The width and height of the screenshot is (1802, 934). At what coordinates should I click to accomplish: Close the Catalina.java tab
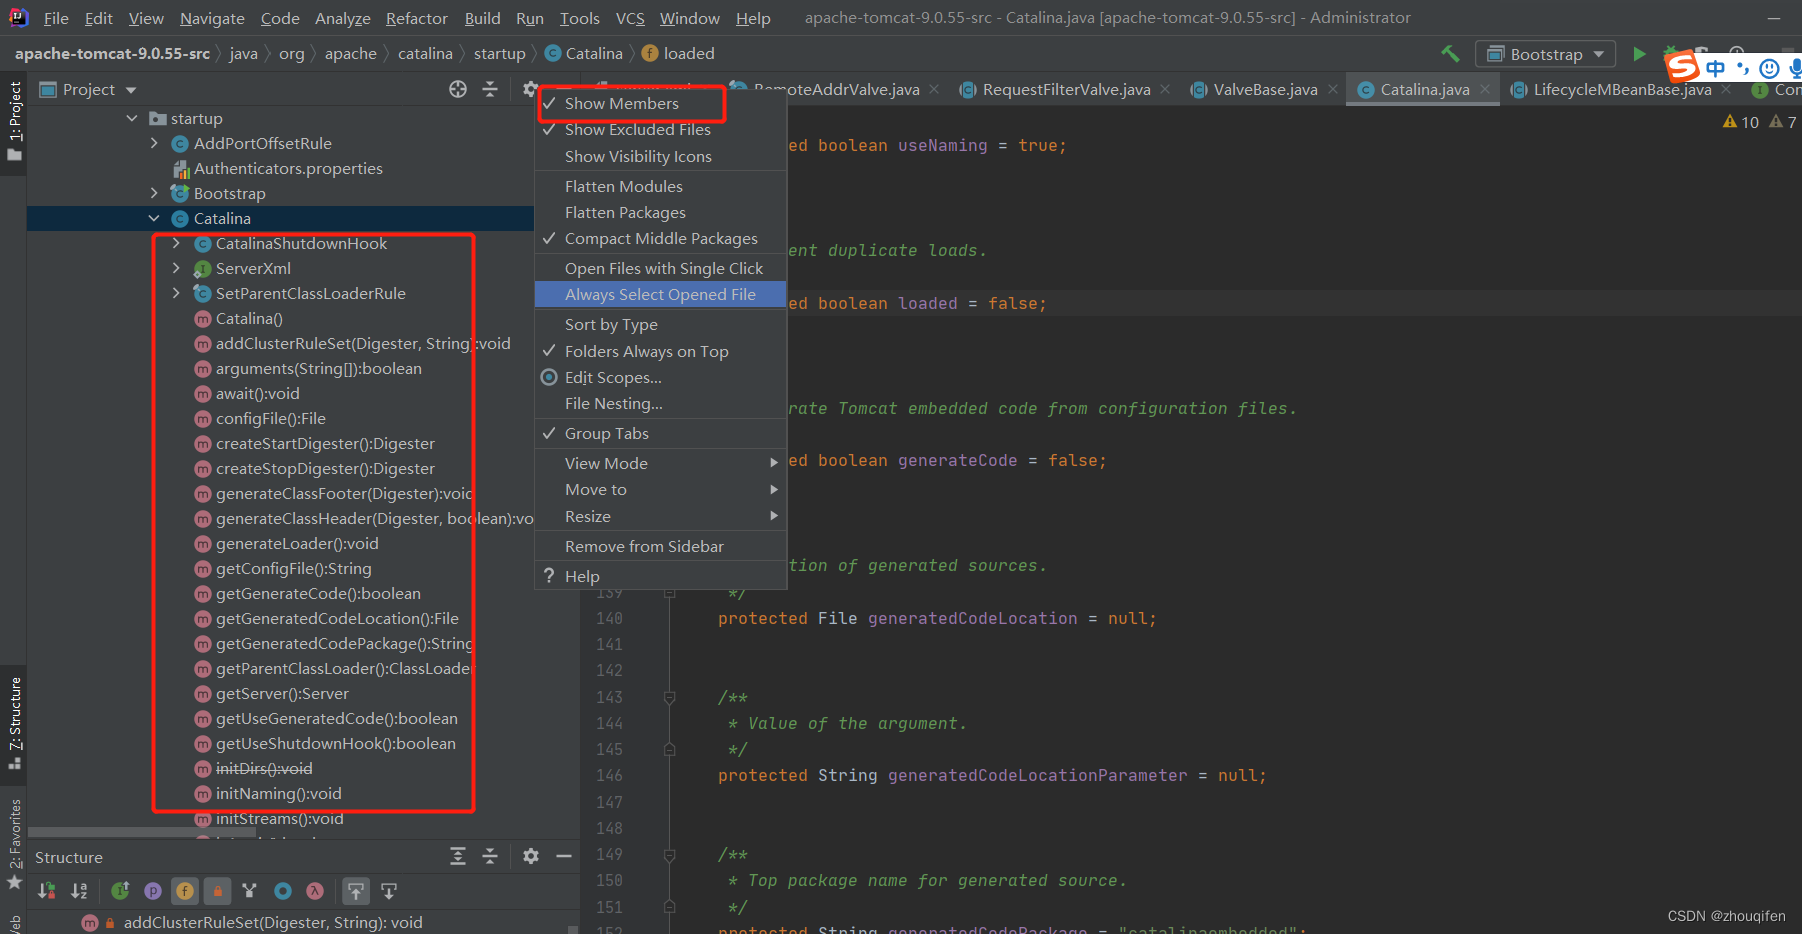(x=1485, y=89)
